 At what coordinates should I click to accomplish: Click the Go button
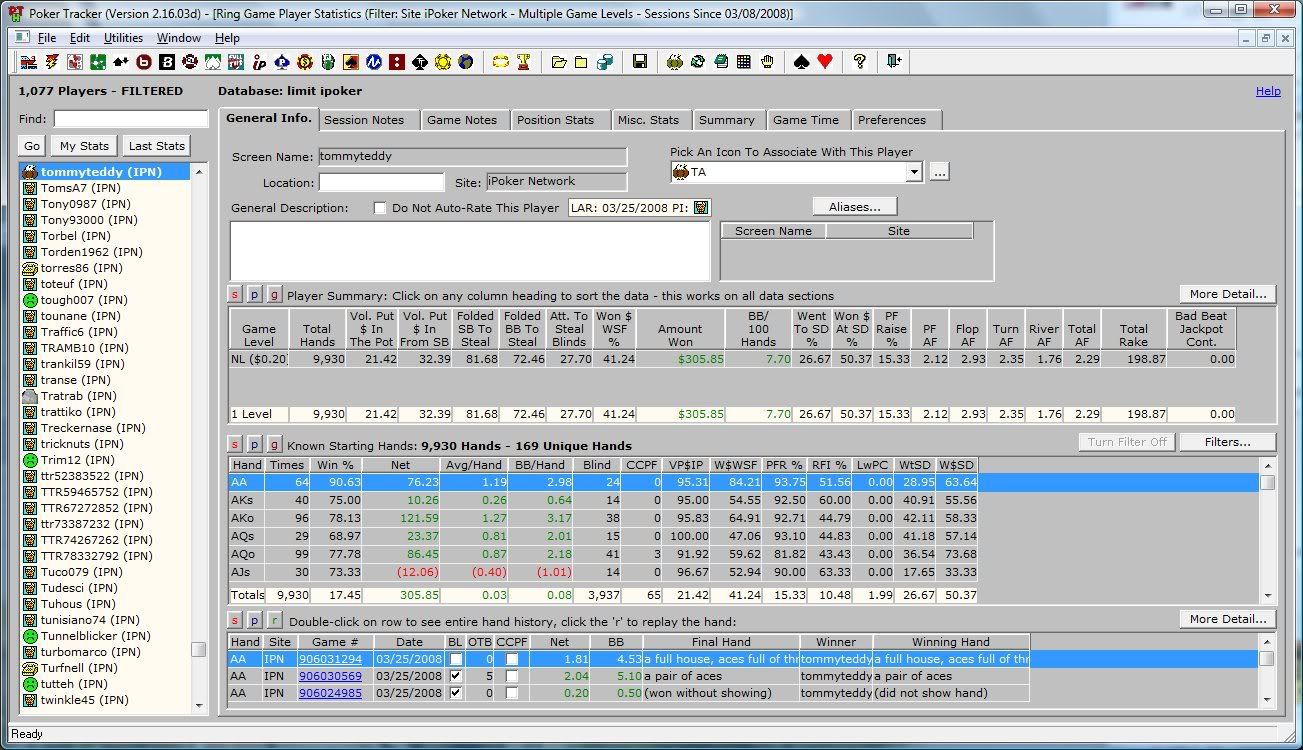tap(32, 146)
